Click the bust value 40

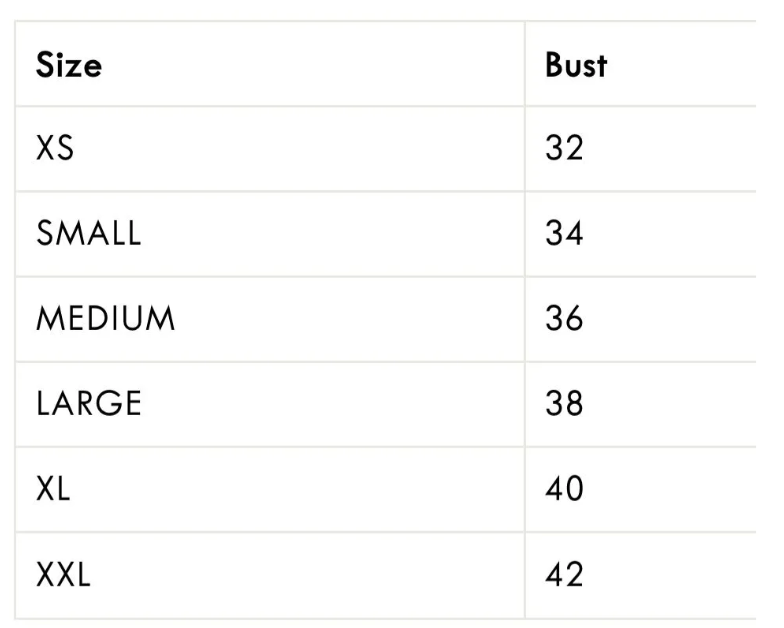pos(564,490)
